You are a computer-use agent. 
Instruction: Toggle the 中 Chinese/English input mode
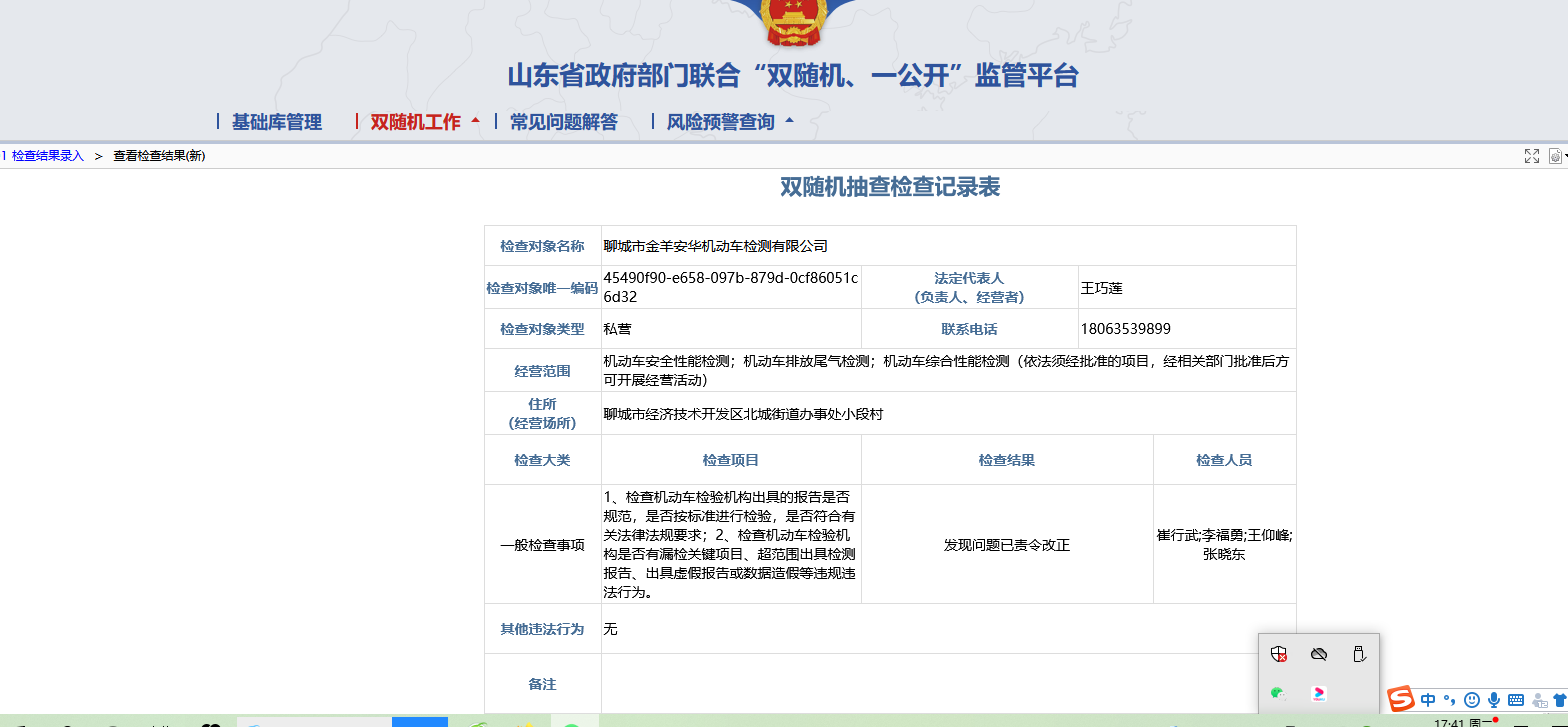(x=1428, y=700)
